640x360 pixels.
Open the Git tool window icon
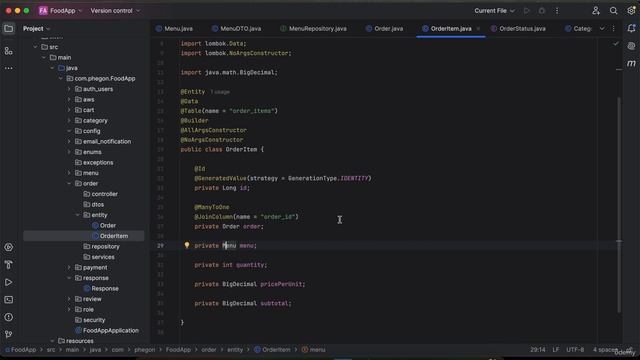point(9,334)
